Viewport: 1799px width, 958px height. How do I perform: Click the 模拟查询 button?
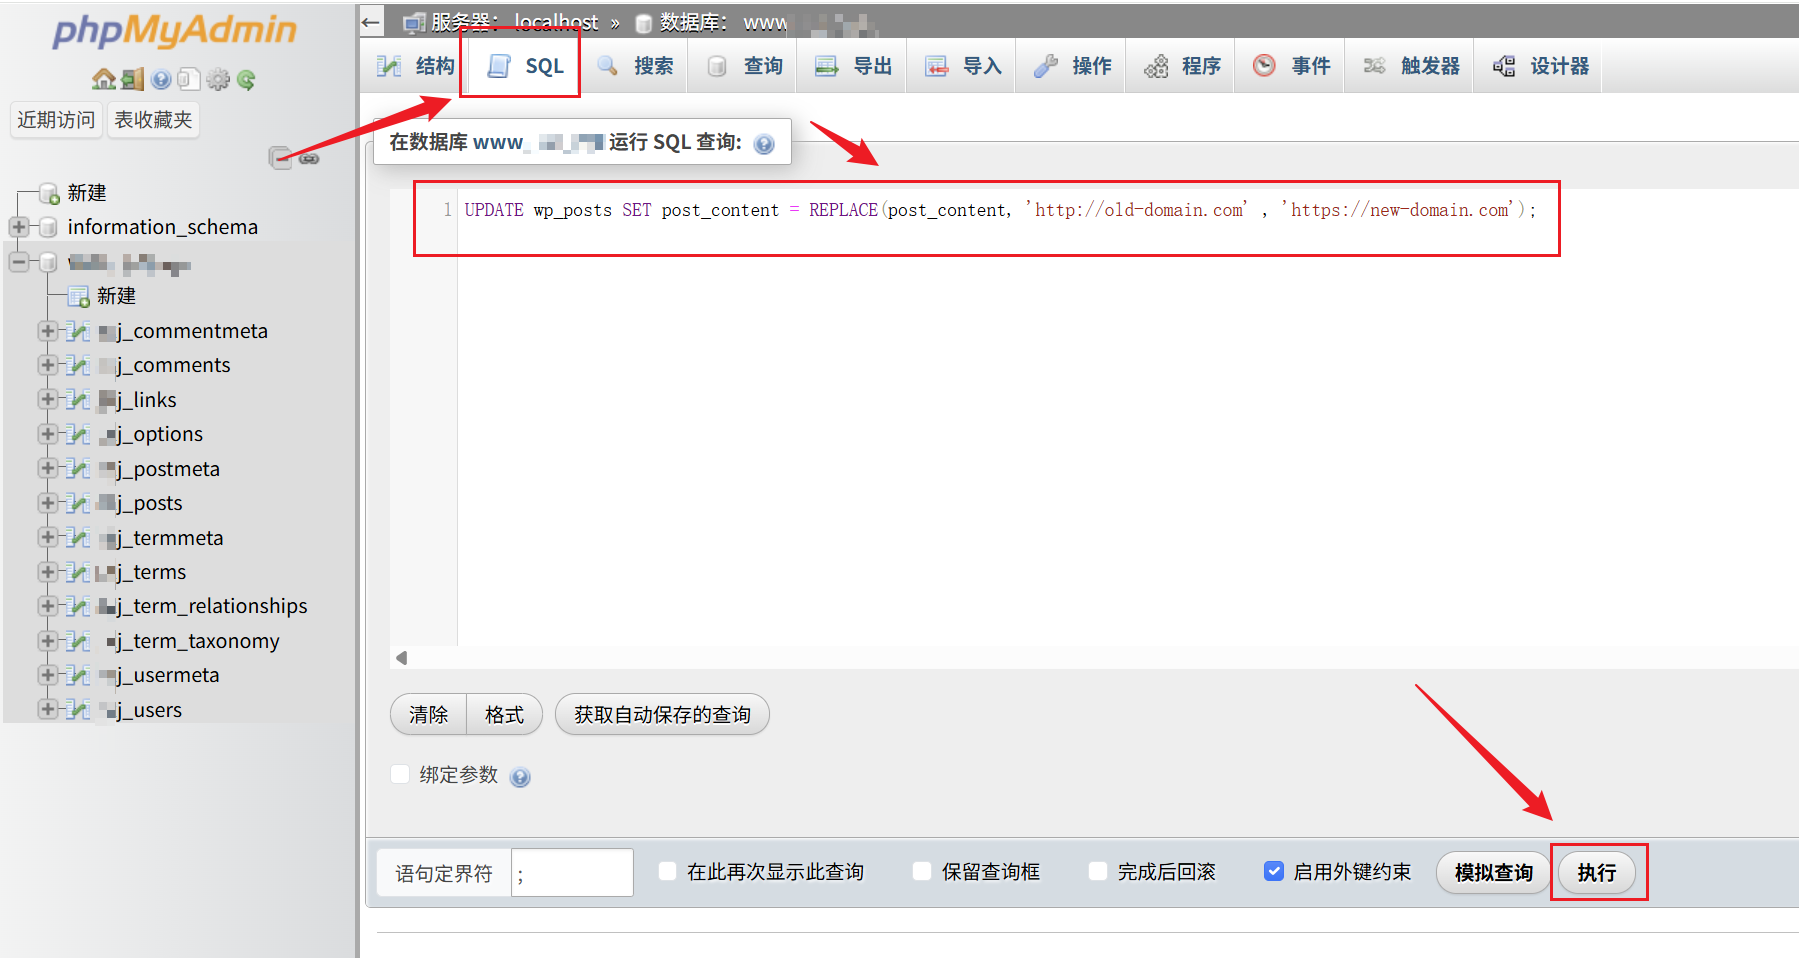[x=1493, y=872]
